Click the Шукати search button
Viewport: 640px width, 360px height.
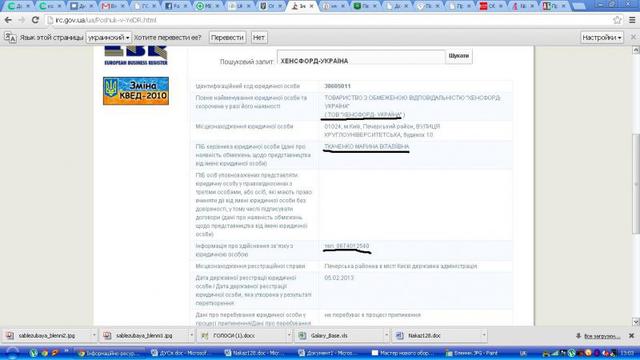click(459, 56)
